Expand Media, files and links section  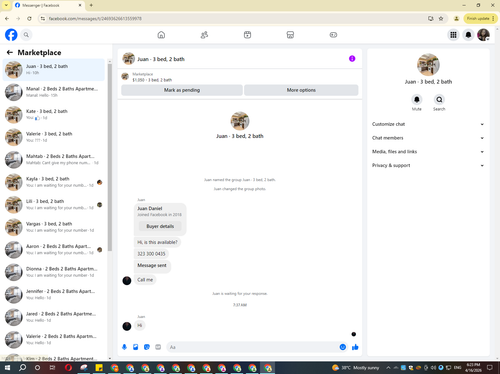pyautogui.click(x=428, y=151)
